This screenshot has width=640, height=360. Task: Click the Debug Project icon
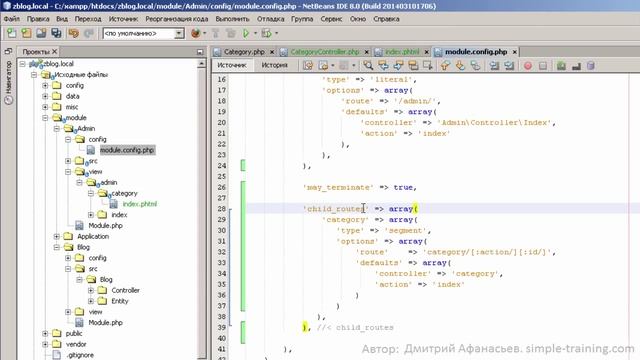point(267,33)
